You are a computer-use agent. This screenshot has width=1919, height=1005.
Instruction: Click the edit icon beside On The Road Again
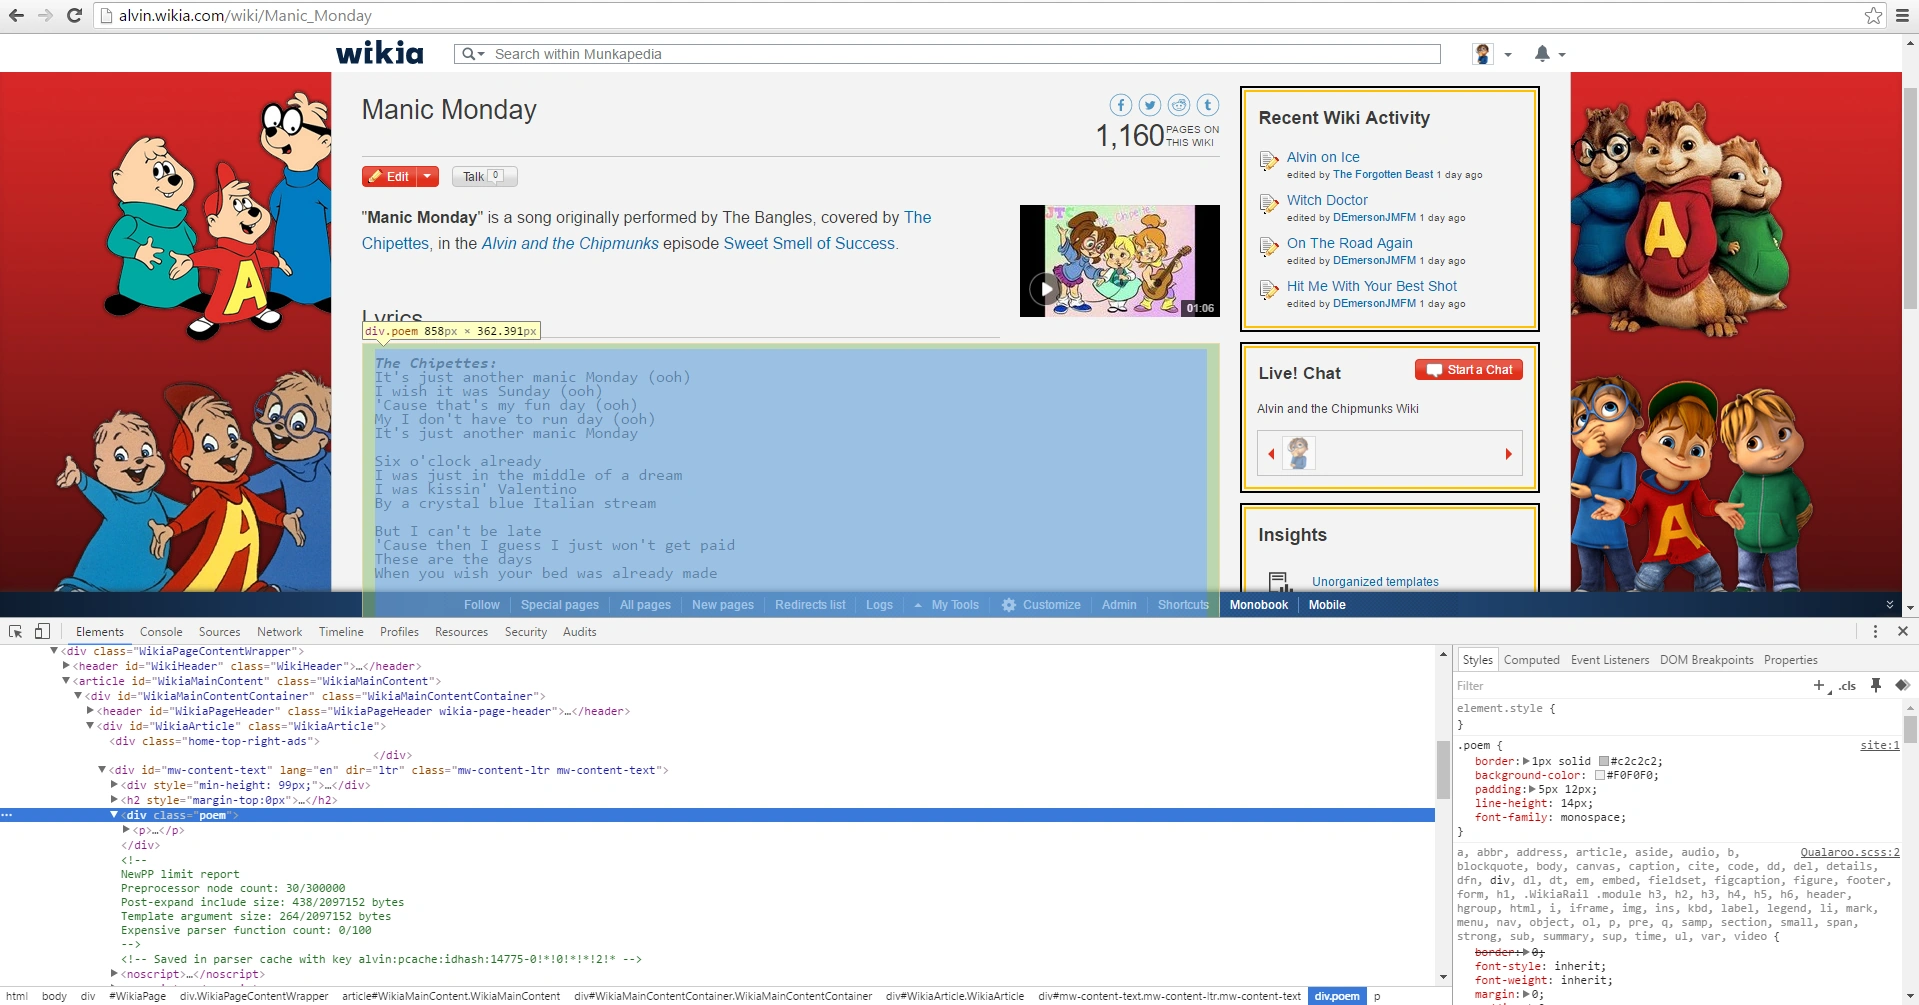pyautogui.click(x=1269, y=247)
